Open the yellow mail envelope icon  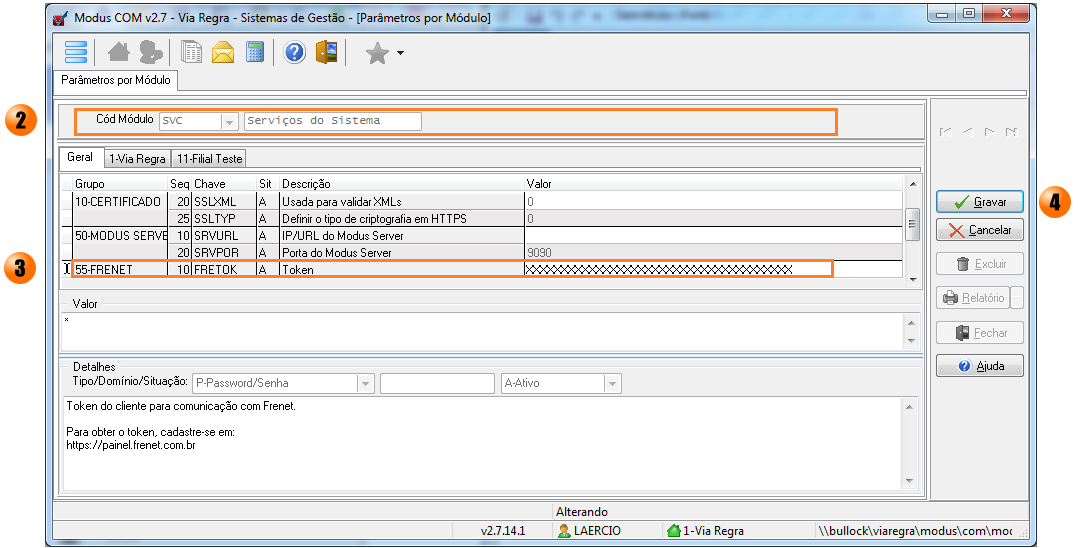(x=223, y=52)
